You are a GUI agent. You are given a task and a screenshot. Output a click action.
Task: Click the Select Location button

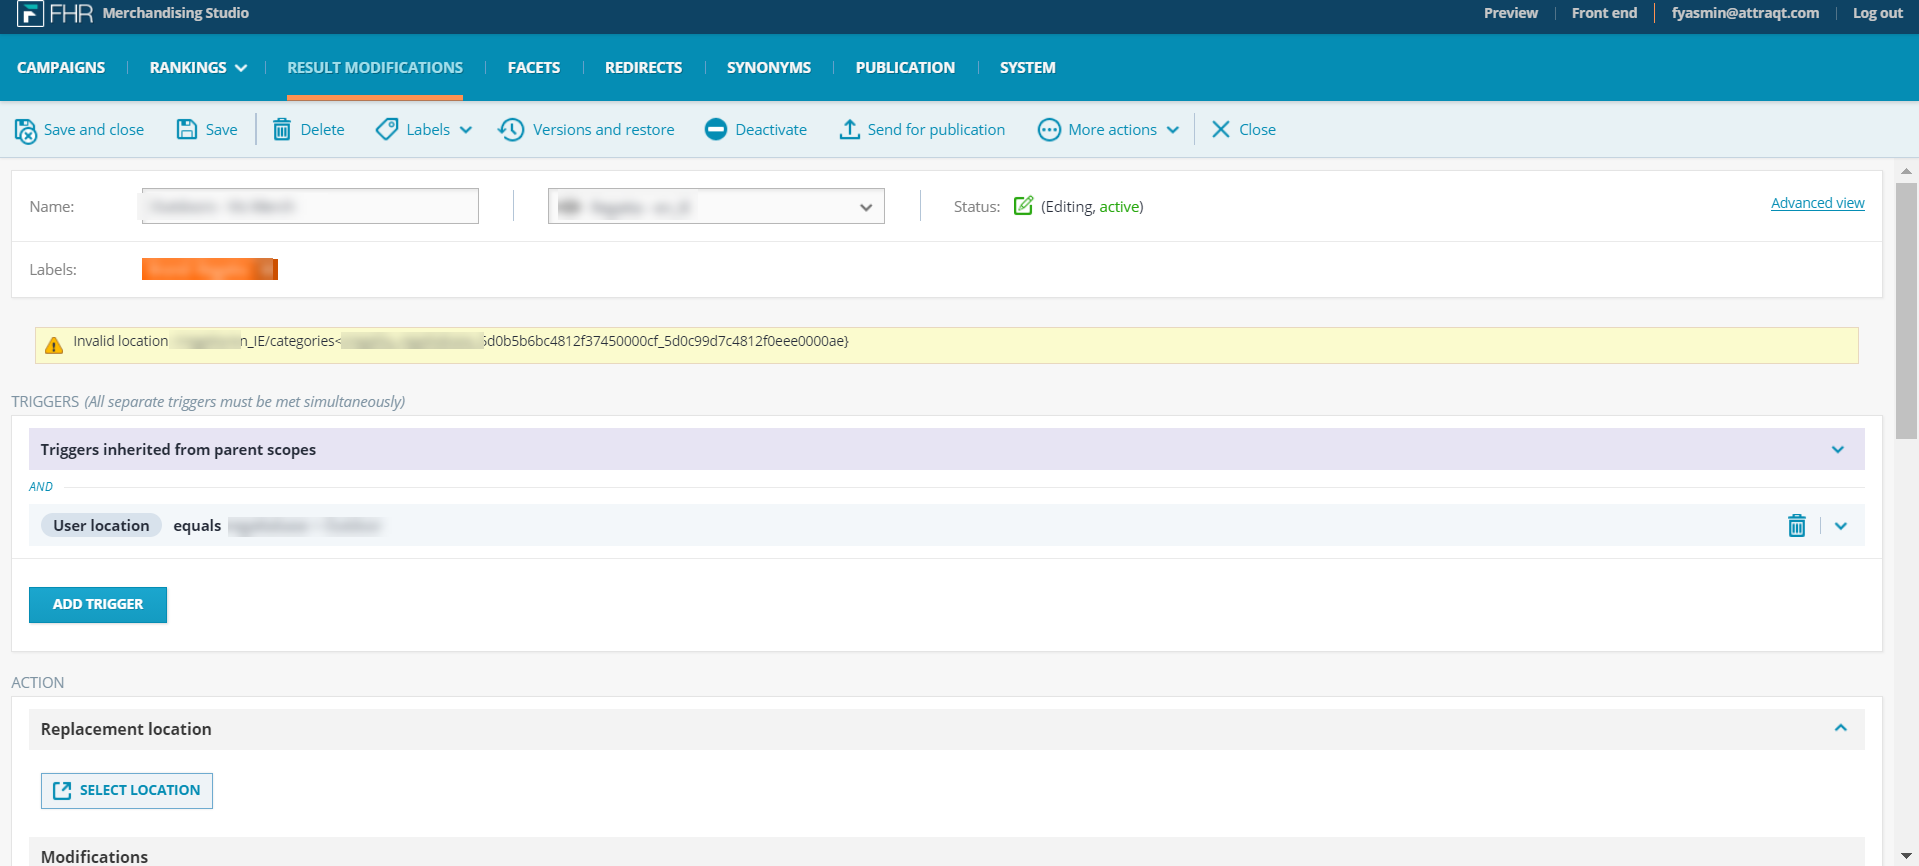coord(127,791)
